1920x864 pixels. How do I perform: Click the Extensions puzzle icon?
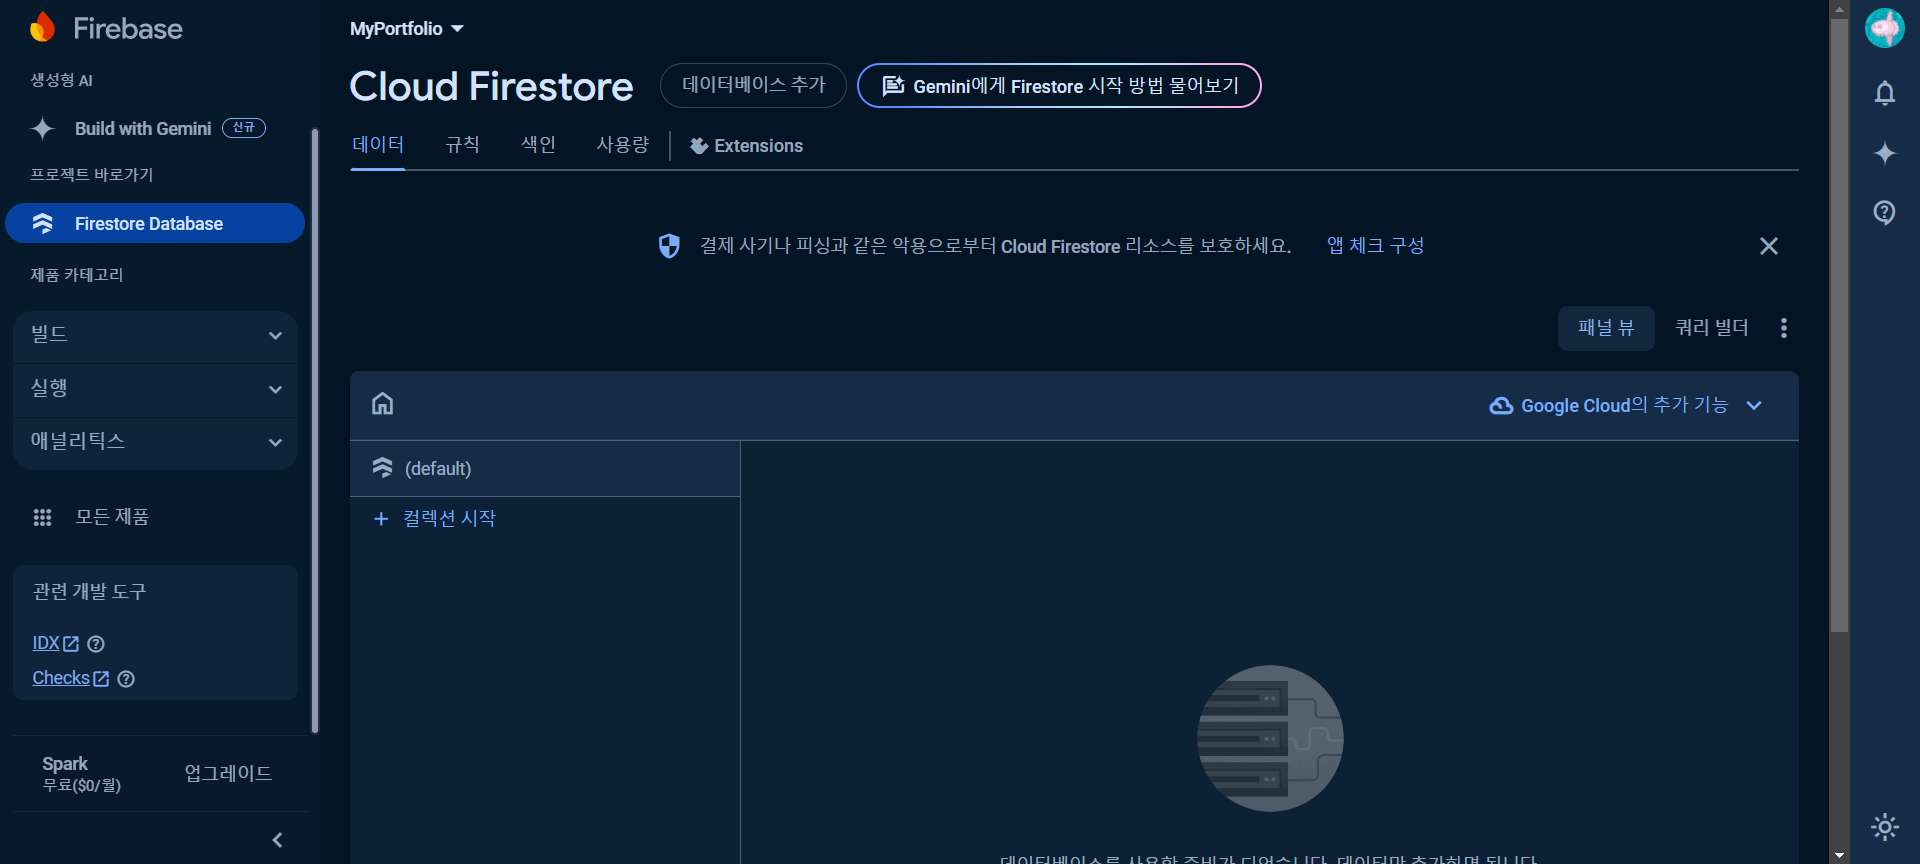point(699,146)
